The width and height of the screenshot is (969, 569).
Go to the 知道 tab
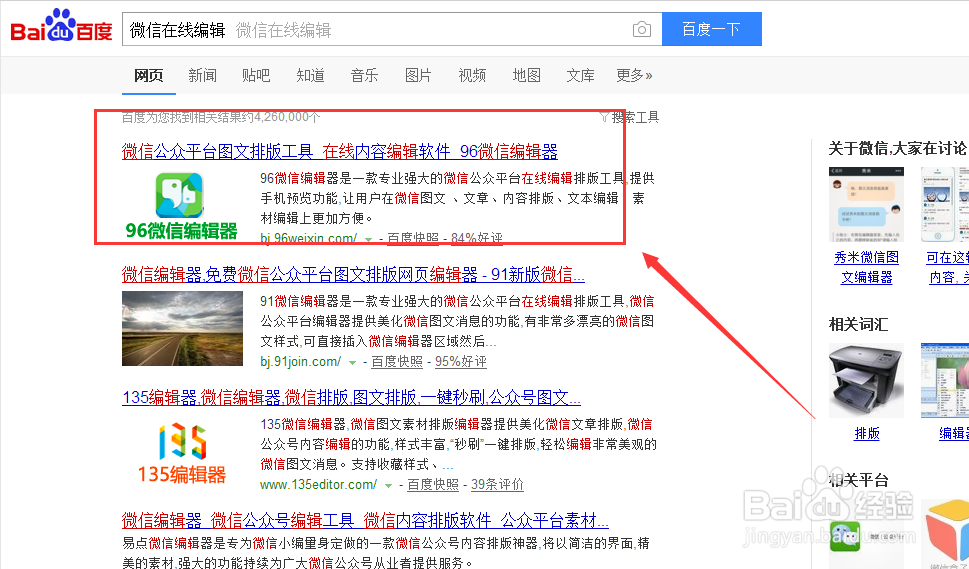coord(310,75)
